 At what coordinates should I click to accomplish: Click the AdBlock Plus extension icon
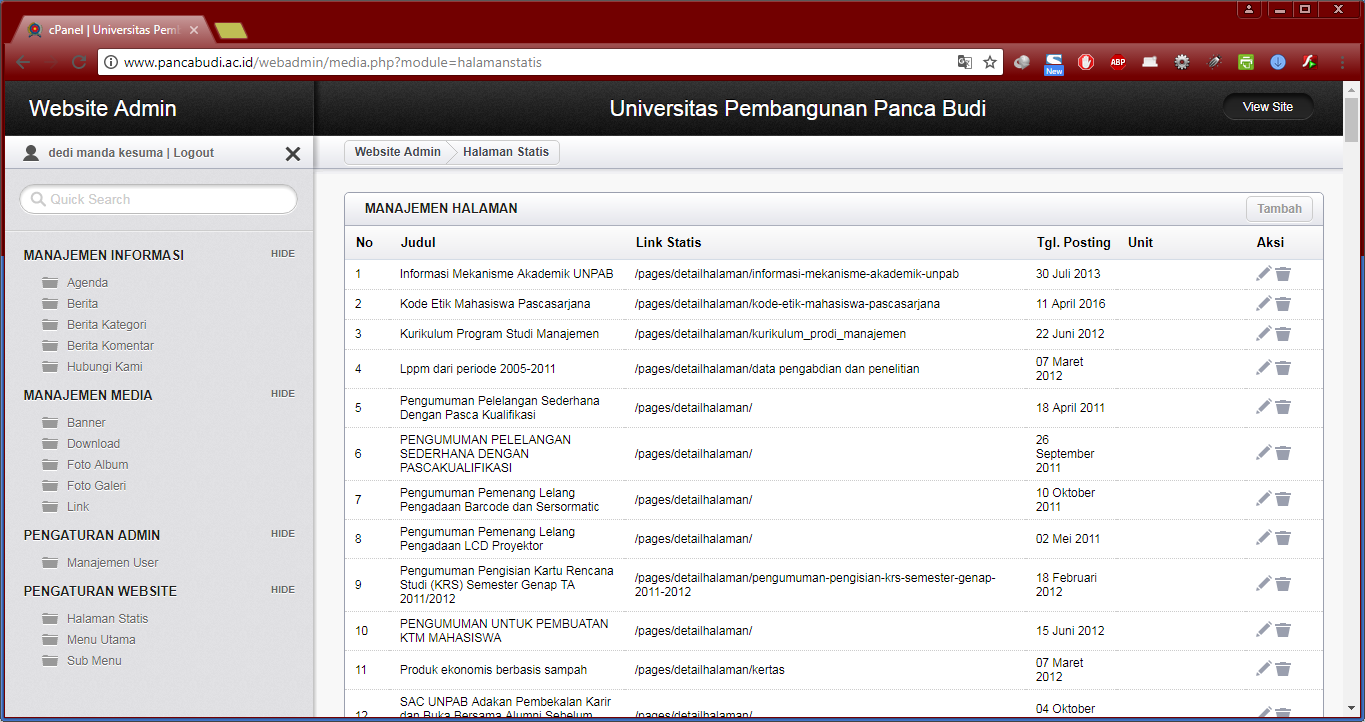click(1118, 62)
